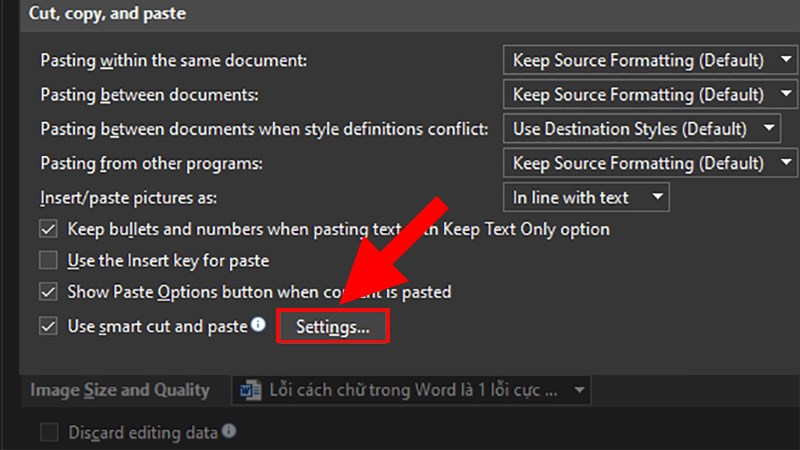Open Pasting within the same document dropdown
The height and width of the screenshot is (450, 800).
(650, 60)
